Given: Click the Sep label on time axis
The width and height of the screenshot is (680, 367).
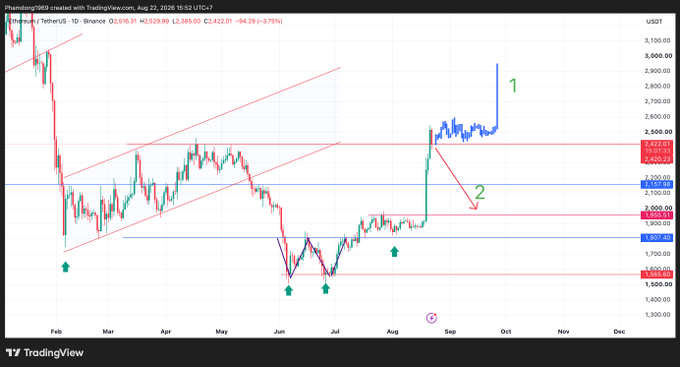Looking at the screenshot, I should (450, 331).
